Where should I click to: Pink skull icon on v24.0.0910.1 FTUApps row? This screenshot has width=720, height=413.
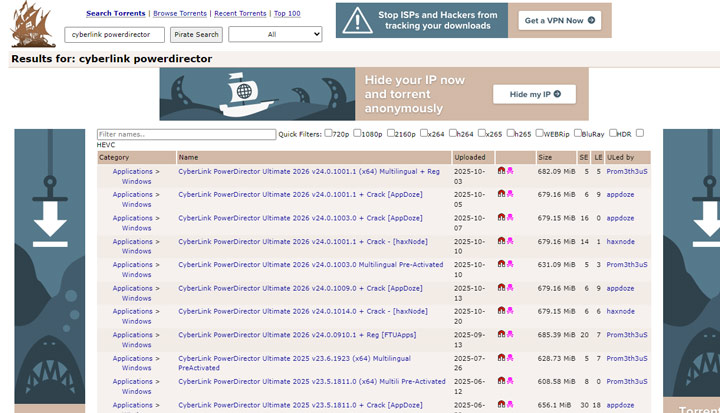pos(510,334)
